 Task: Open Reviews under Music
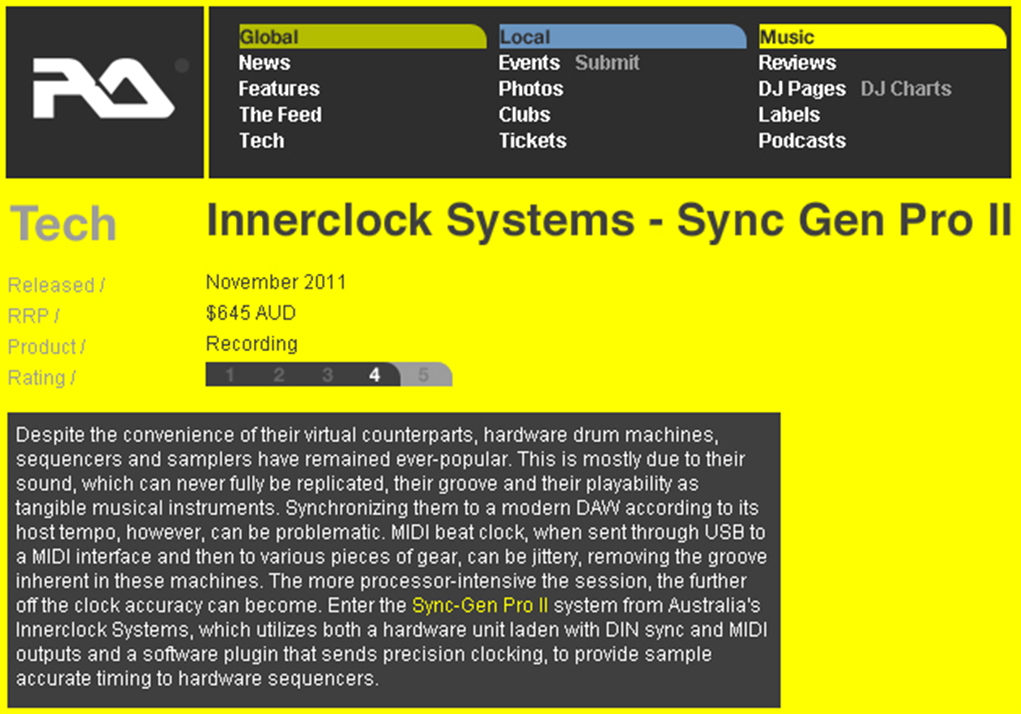pyautogui.click(x=797, y=62)
